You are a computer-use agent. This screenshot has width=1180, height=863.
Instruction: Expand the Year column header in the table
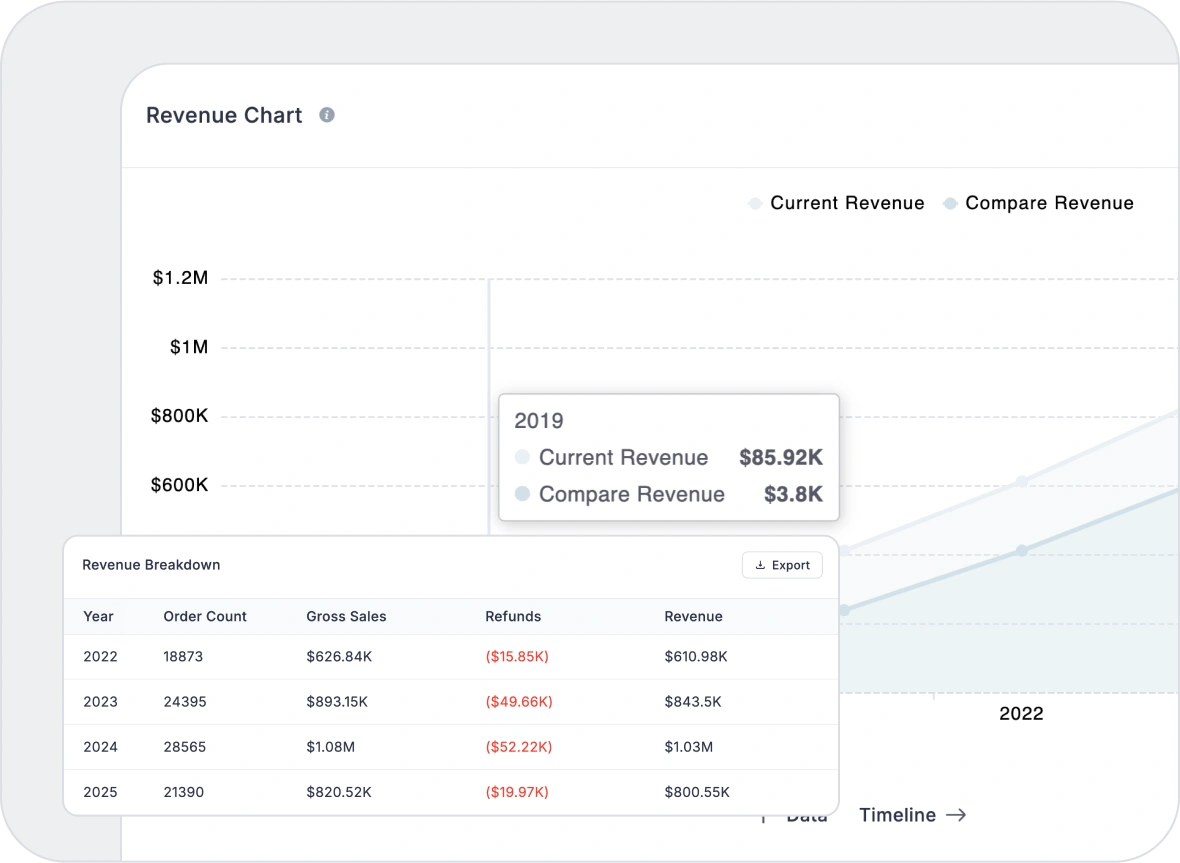tap(96, 617)
